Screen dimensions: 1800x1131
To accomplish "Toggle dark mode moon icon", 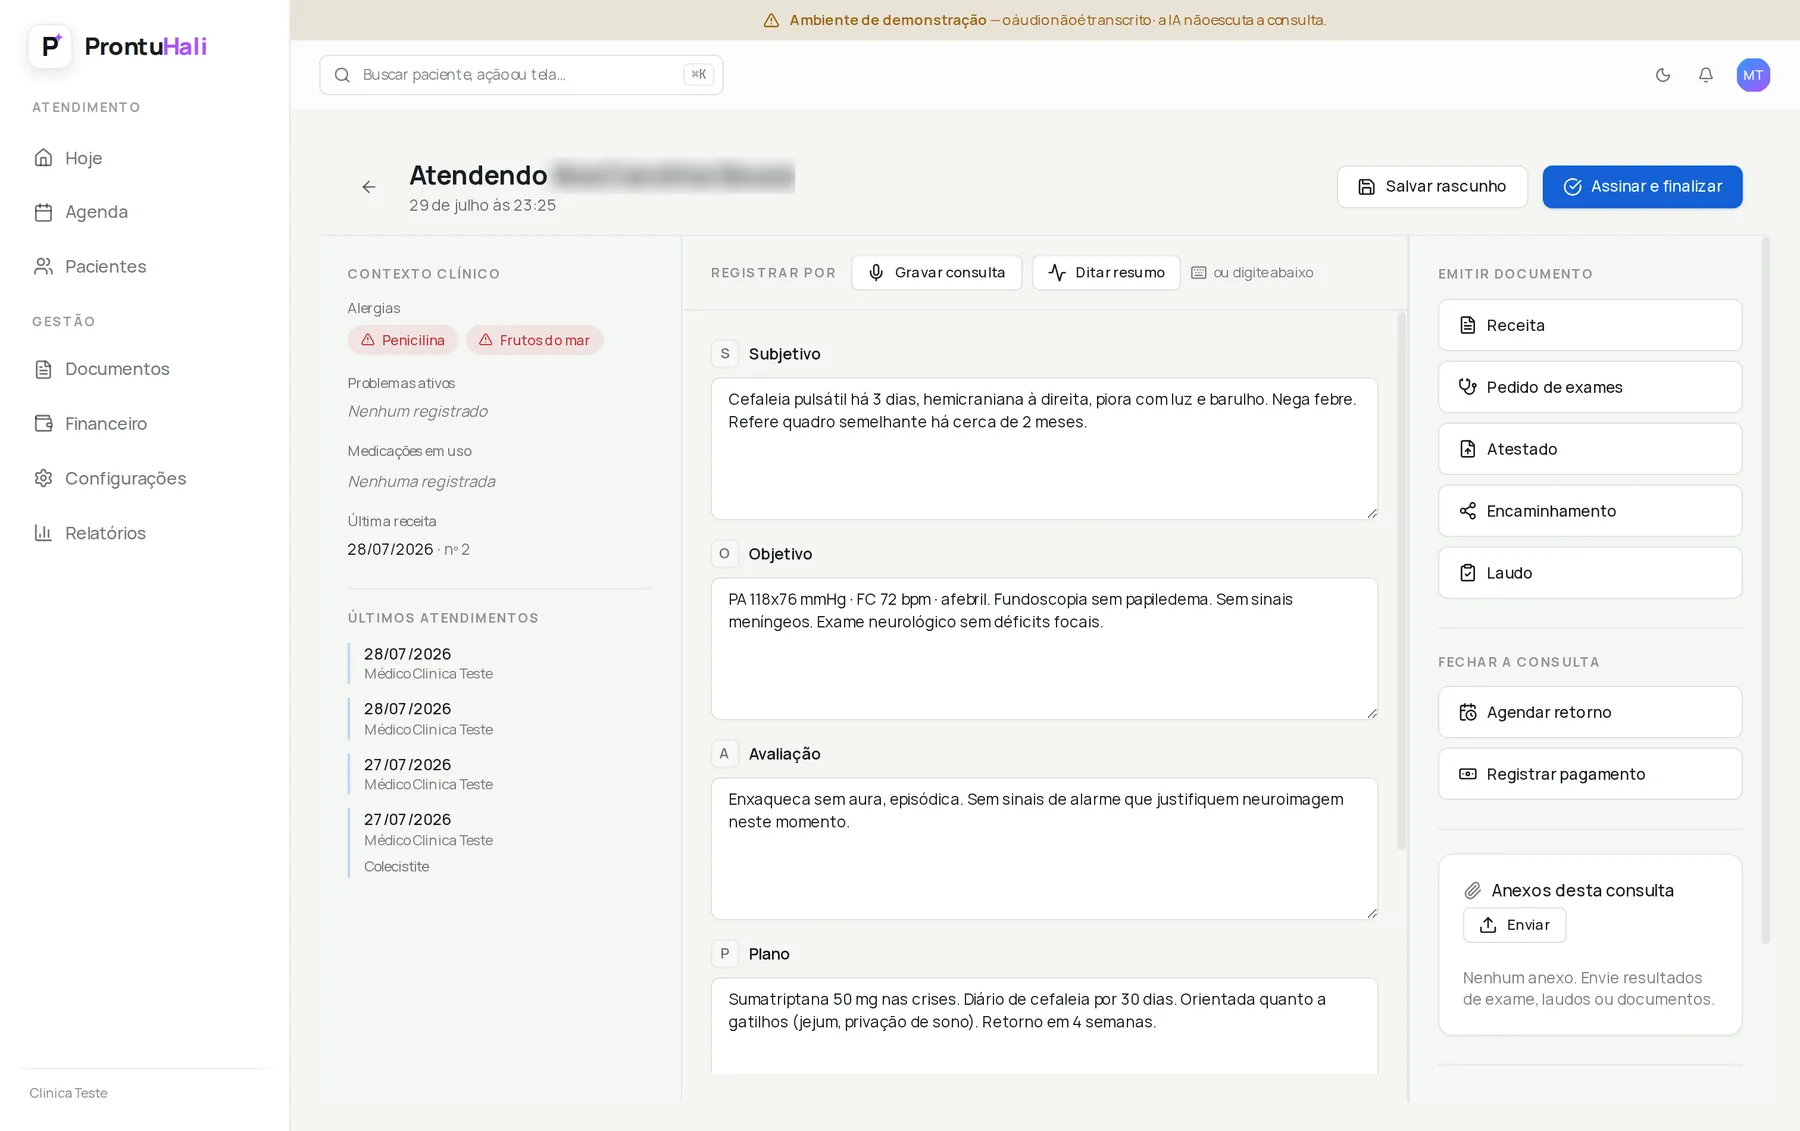I will tap(1663, 75).
